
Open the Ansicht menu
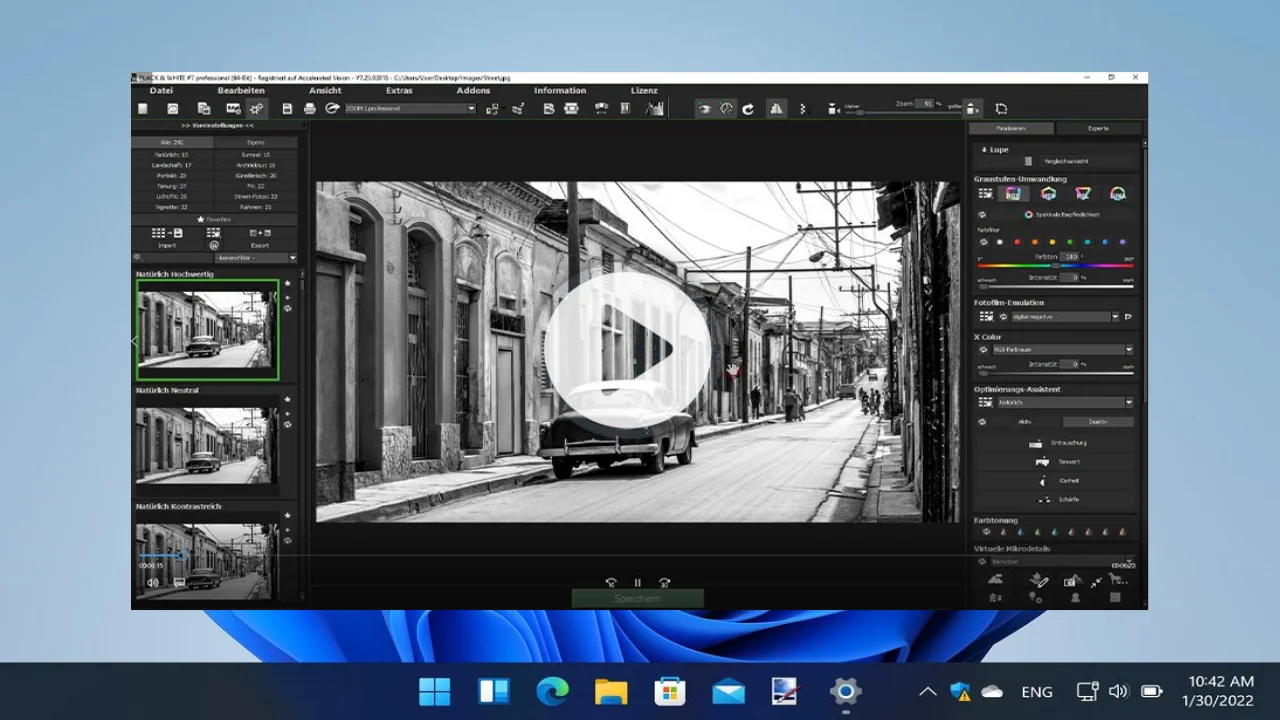(x=325, y=91)
